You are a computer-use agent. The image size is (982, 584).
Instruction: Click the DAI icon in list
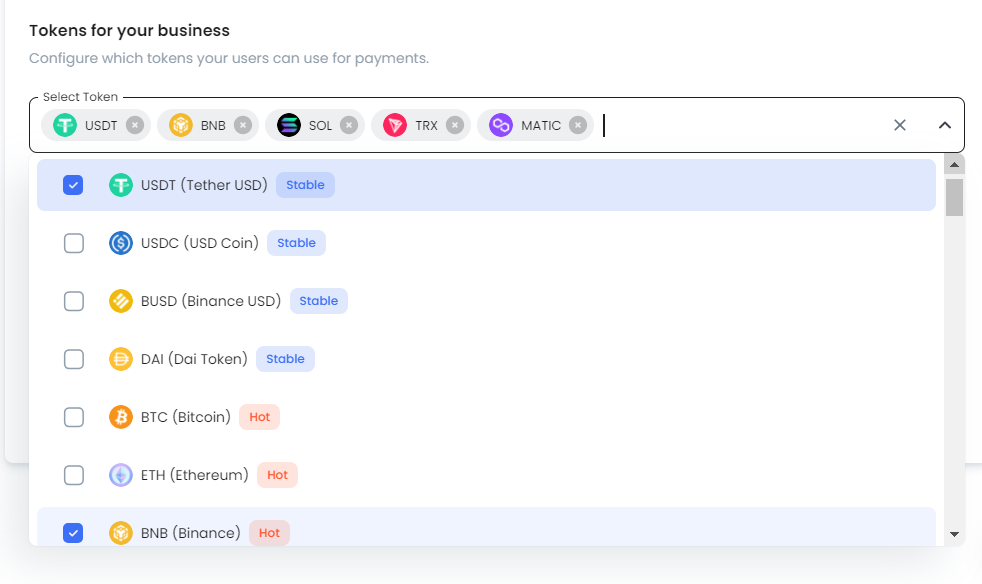(121, 359)
